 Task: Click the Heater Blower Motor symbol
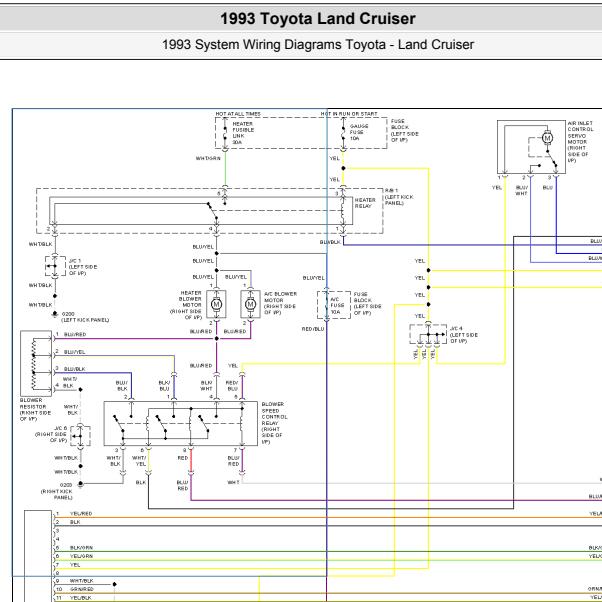pyautogui.click(x=216, y=304)
